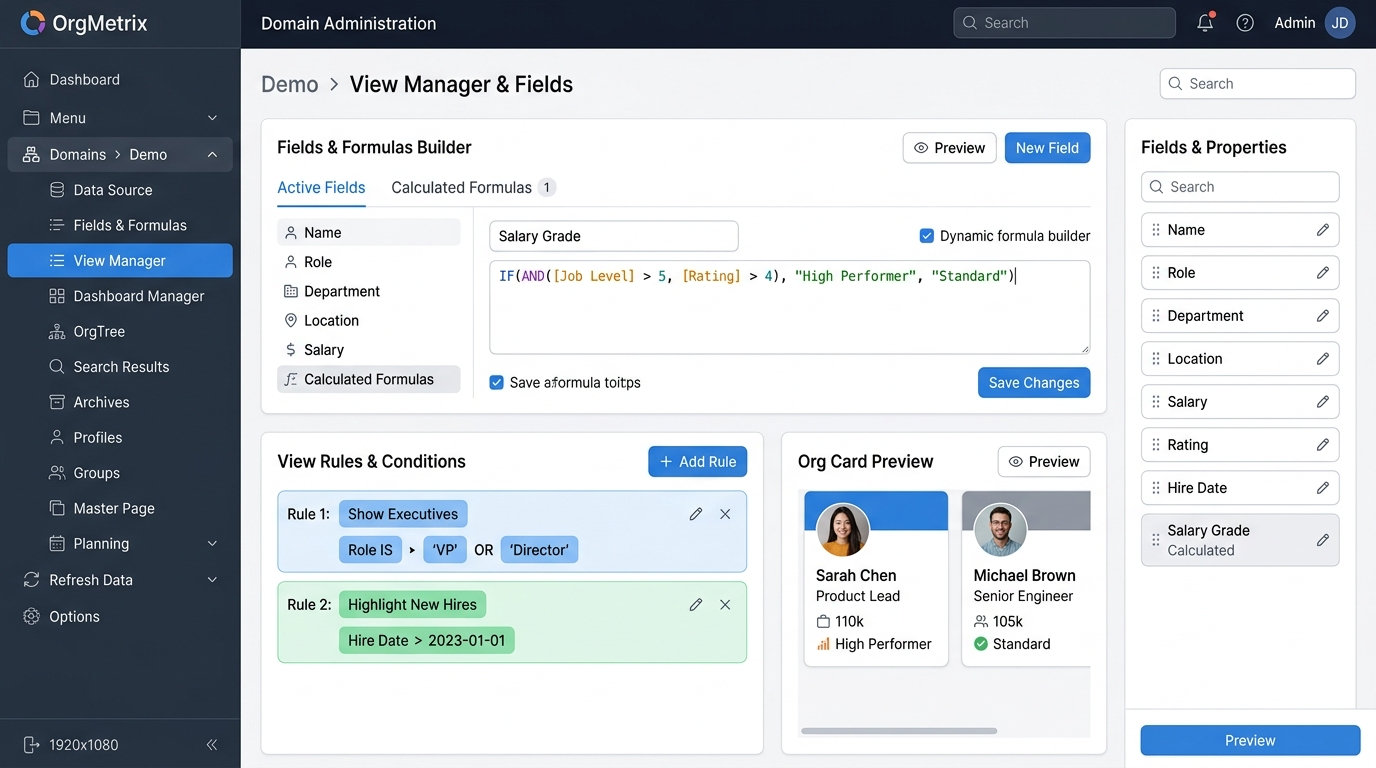Edit the Rating field pencil icon
Image resolution: width=1376 pixels, height=768 pixels.
1323,445
